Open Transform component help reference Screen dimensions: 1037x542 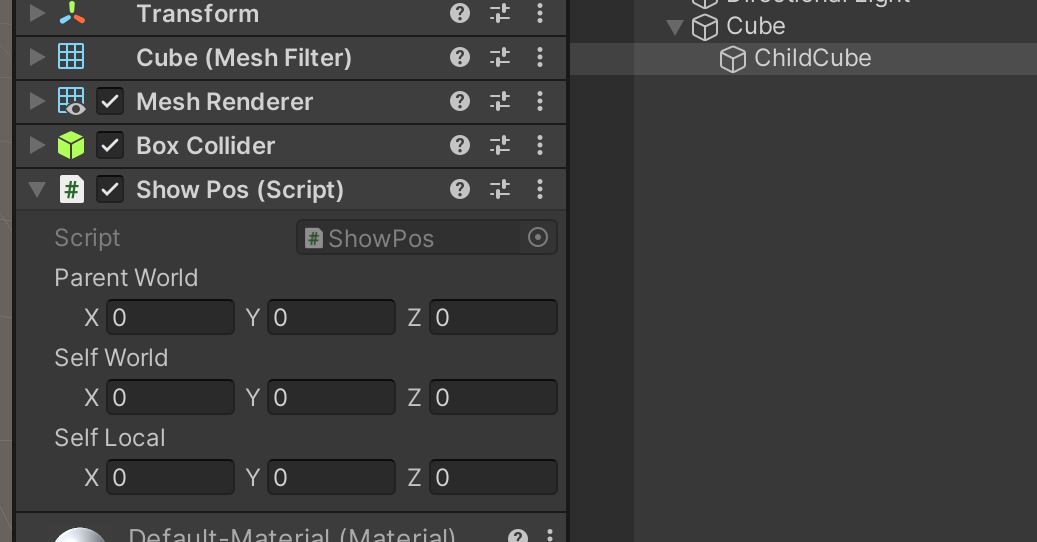click(x=460, y=13)
